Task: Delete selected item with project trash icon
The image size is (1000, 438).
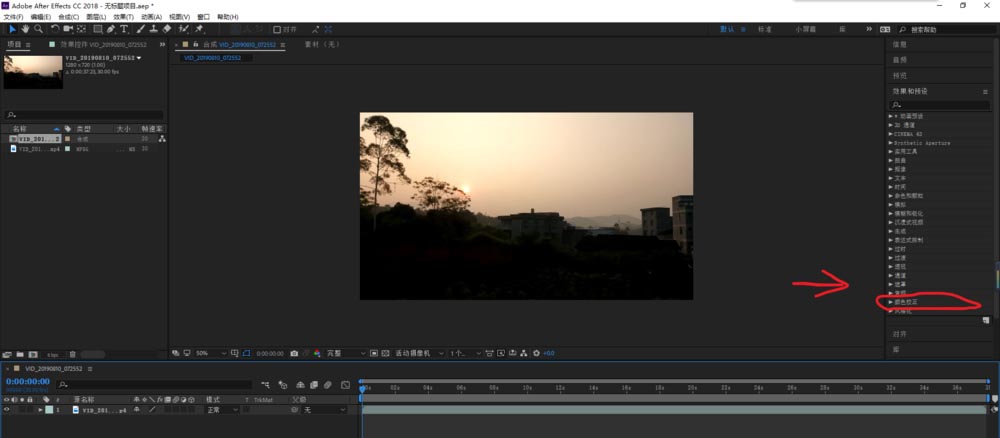Action: 72,354
